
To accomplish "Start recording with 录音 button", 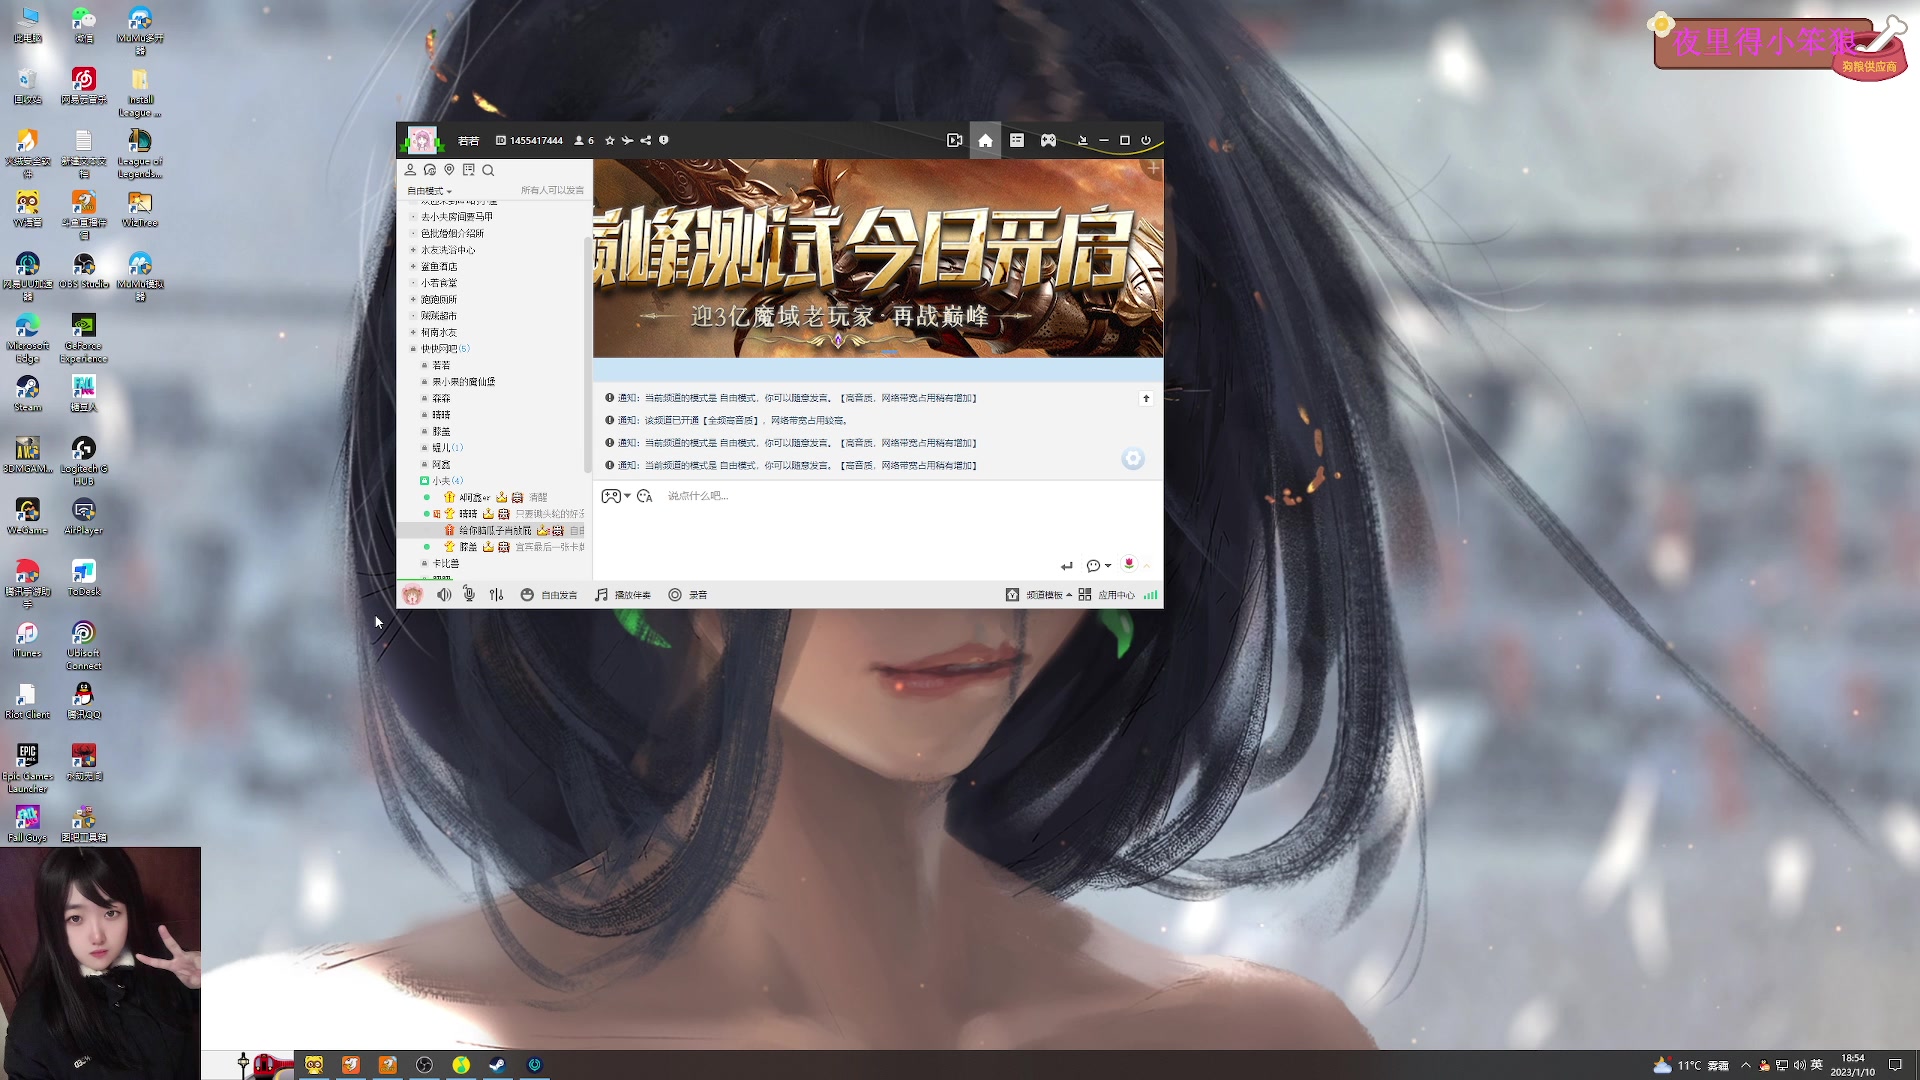I will (688, 595).
